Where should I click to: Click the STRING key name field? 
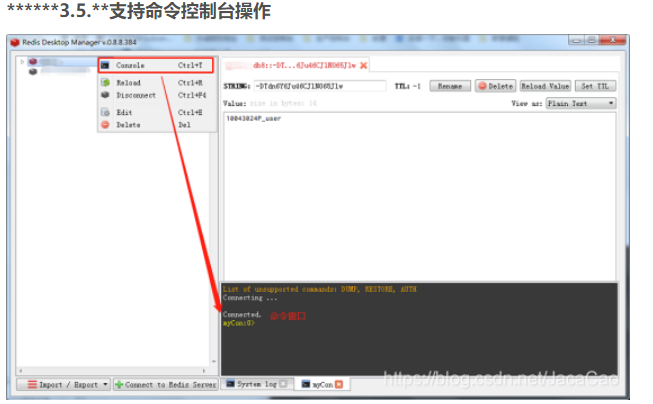(320, 86)
